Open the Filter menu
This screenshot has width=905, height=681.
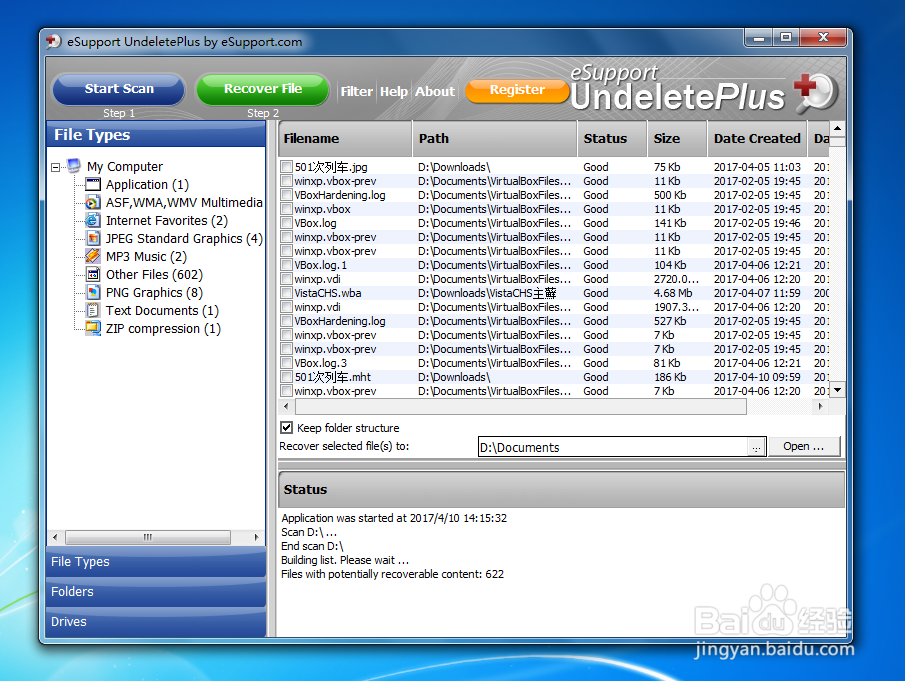[x=357, y=91]
